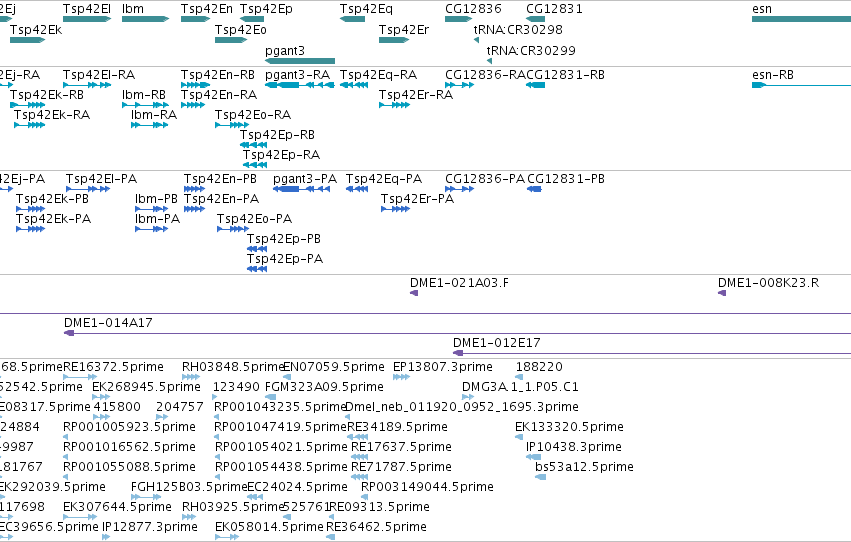Select the Tsp42Eo-RA transcript

click(x=232, y=125)
